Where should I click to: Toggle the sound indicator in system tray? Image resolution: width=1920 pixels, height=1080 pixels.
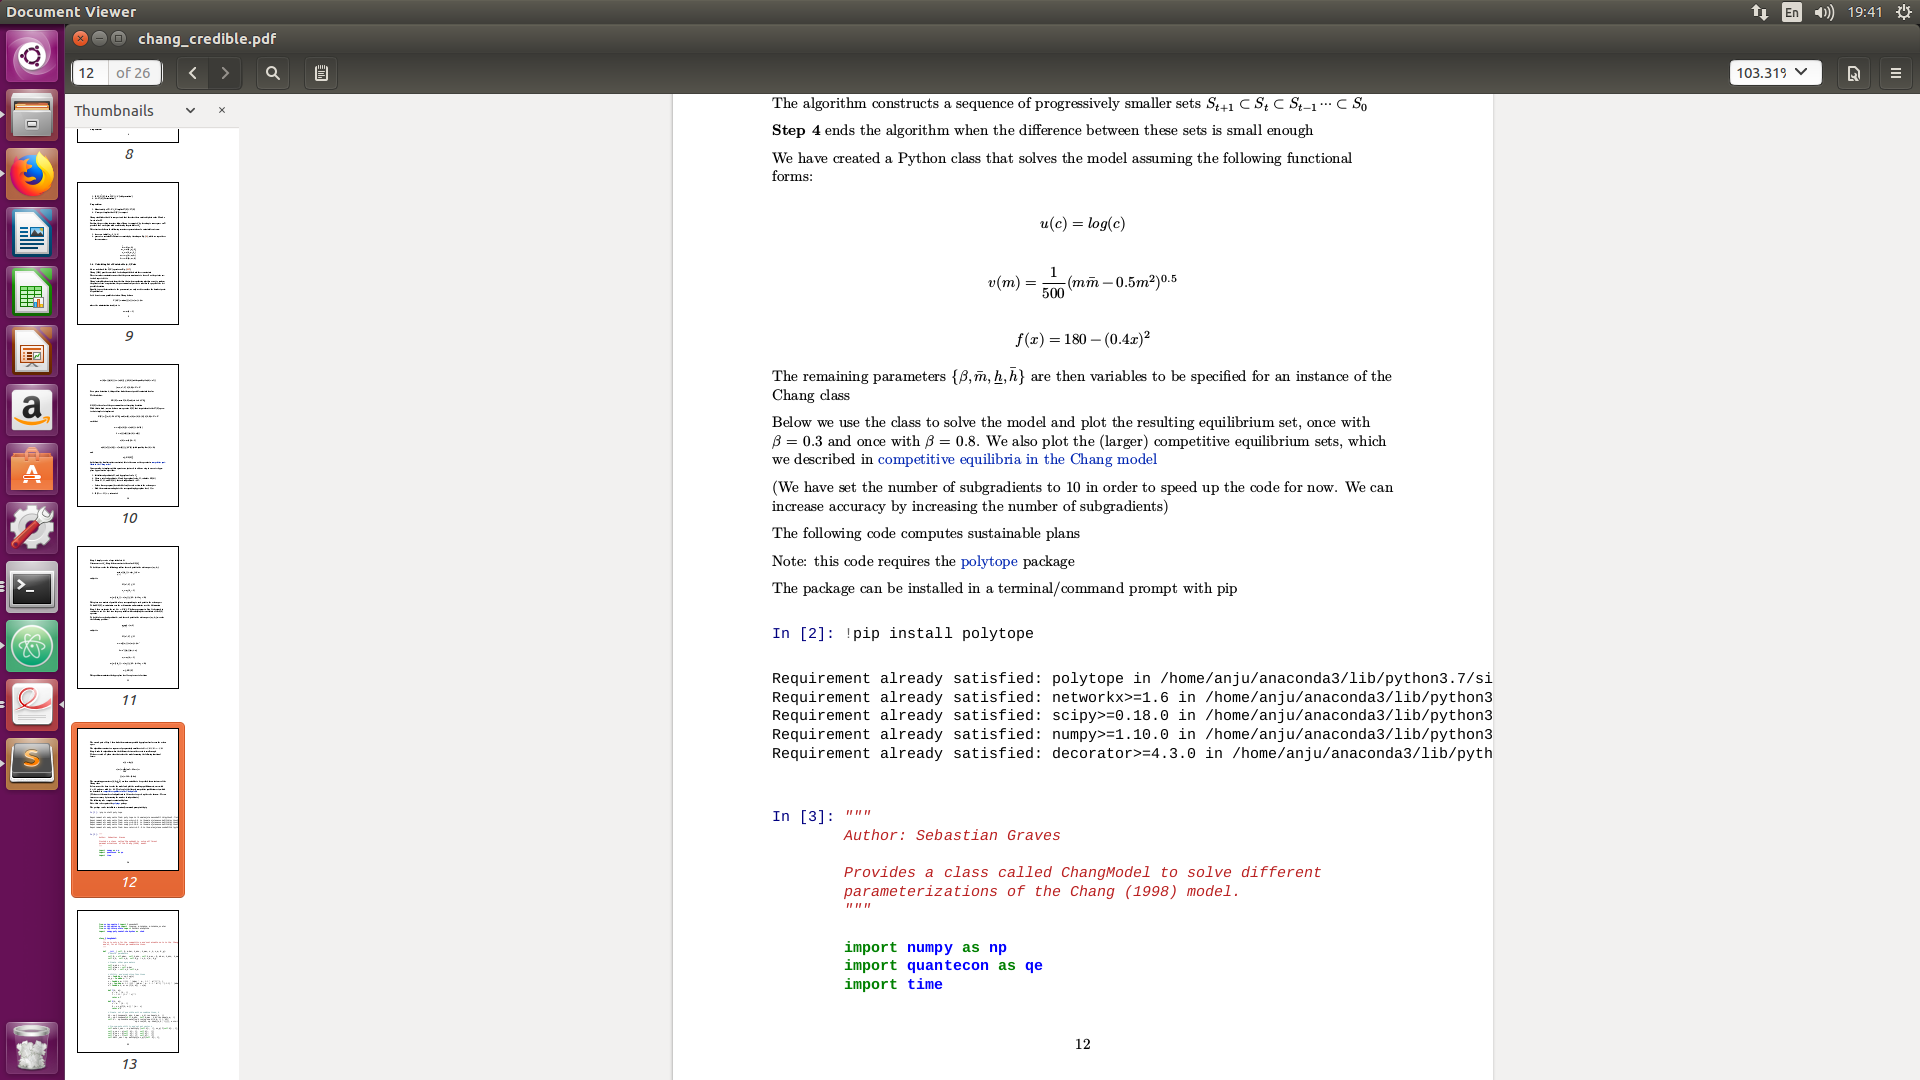point(1822,12)
